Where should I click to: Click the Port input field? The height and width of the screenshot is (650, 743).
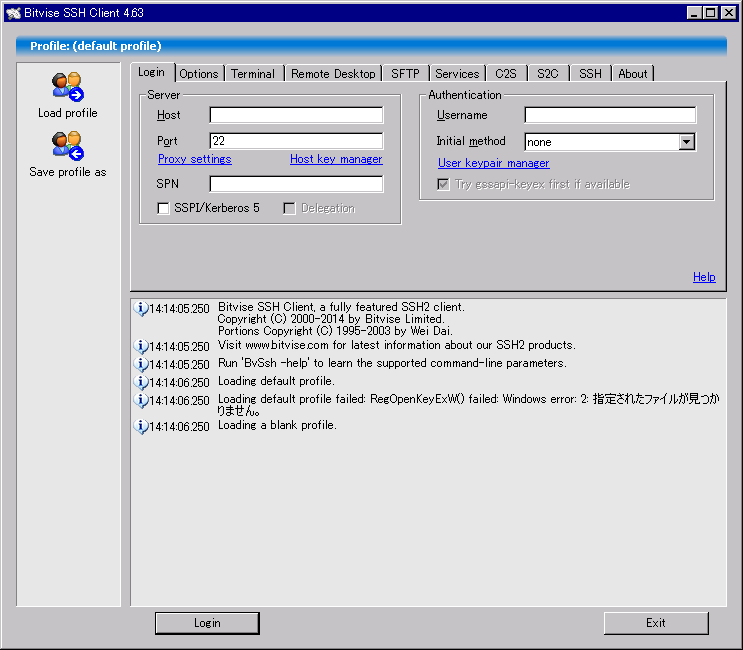296,141
